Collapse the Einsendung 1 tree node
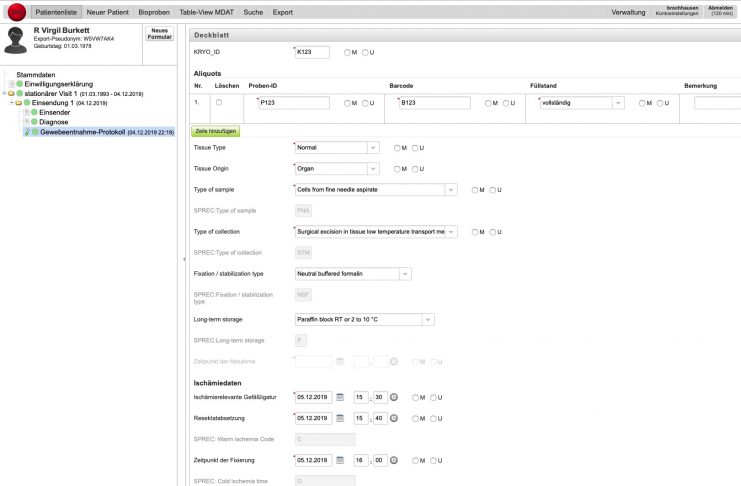 12,103
